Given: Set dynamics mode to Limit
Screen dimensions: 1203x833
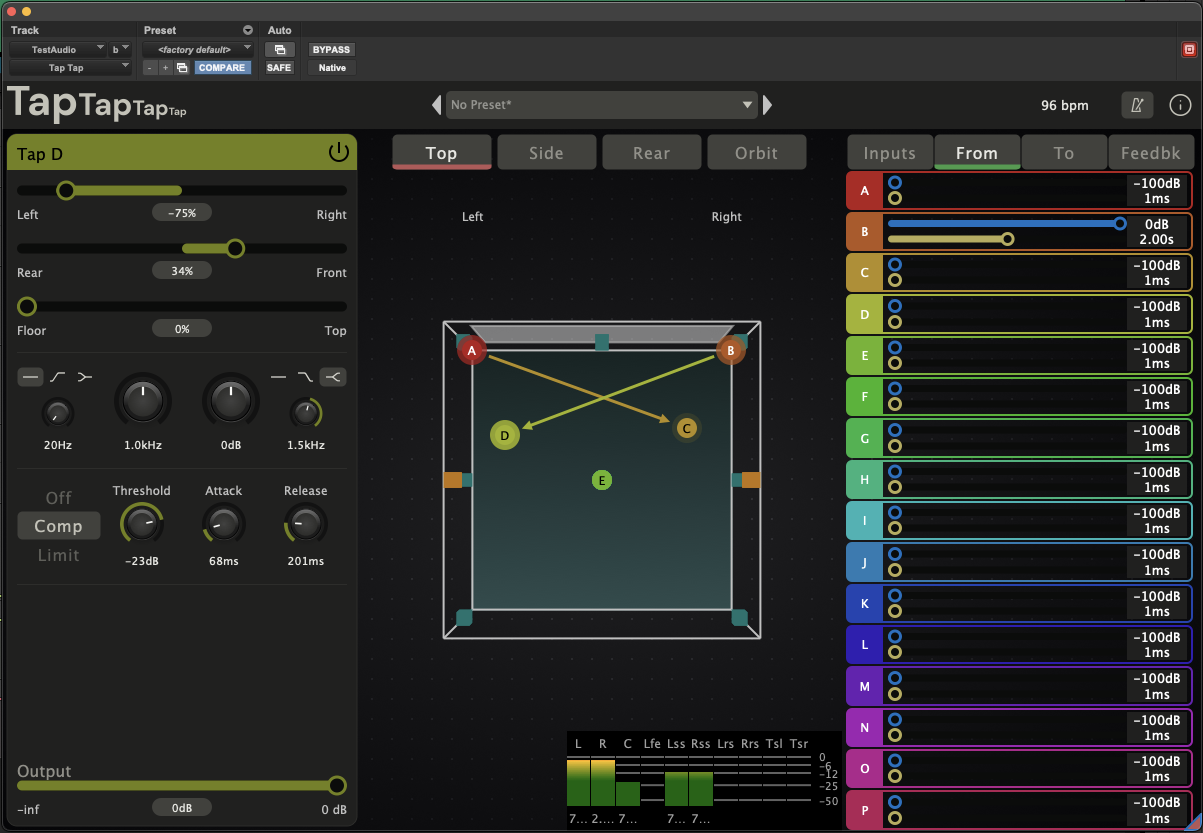Looking at the screenshot, I should click(x=59, y=555).
